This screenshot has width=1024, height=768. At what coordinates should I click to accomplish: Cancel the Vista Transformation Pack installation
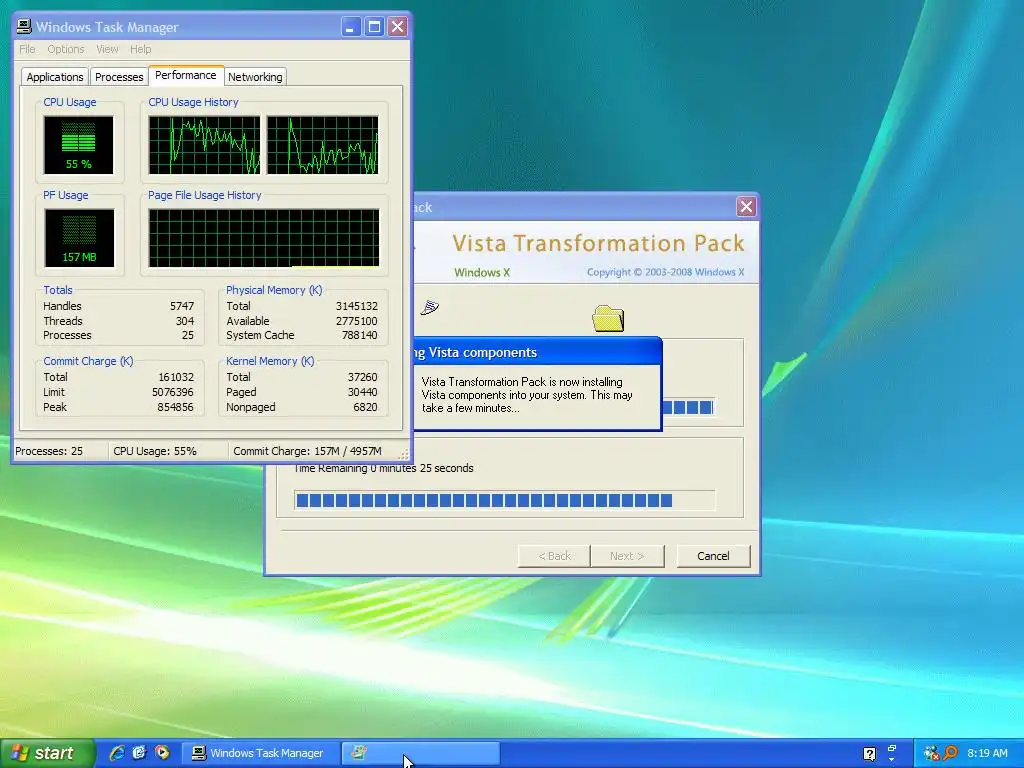713,556
